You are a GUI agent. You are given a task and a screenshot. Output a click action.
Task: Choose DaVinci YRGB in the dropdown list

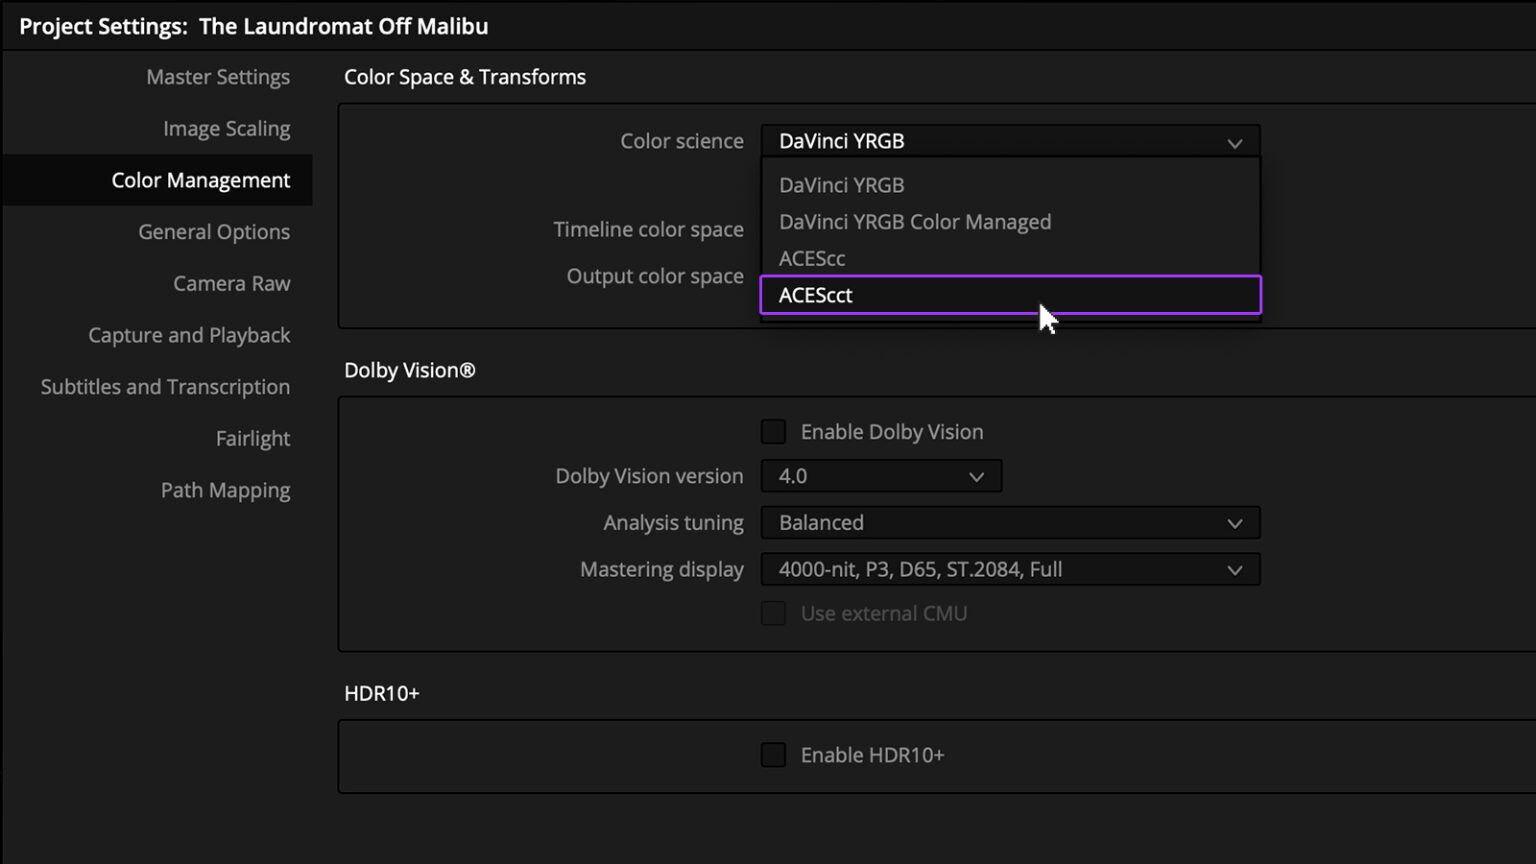(841, 185)
